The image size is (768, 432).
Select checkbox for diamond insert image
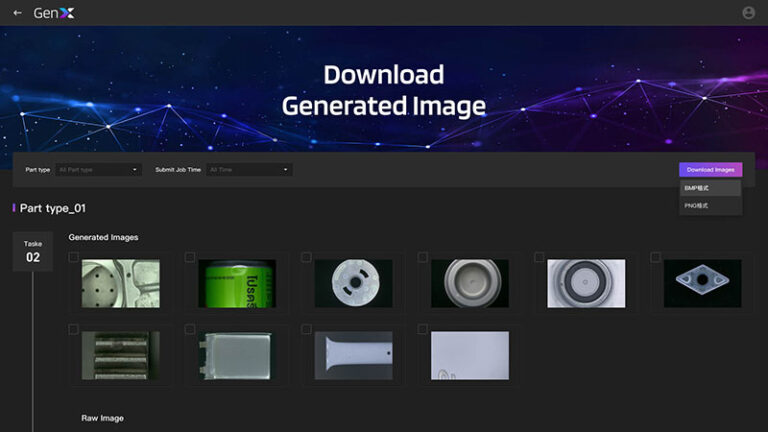click(x=655, y=257)
